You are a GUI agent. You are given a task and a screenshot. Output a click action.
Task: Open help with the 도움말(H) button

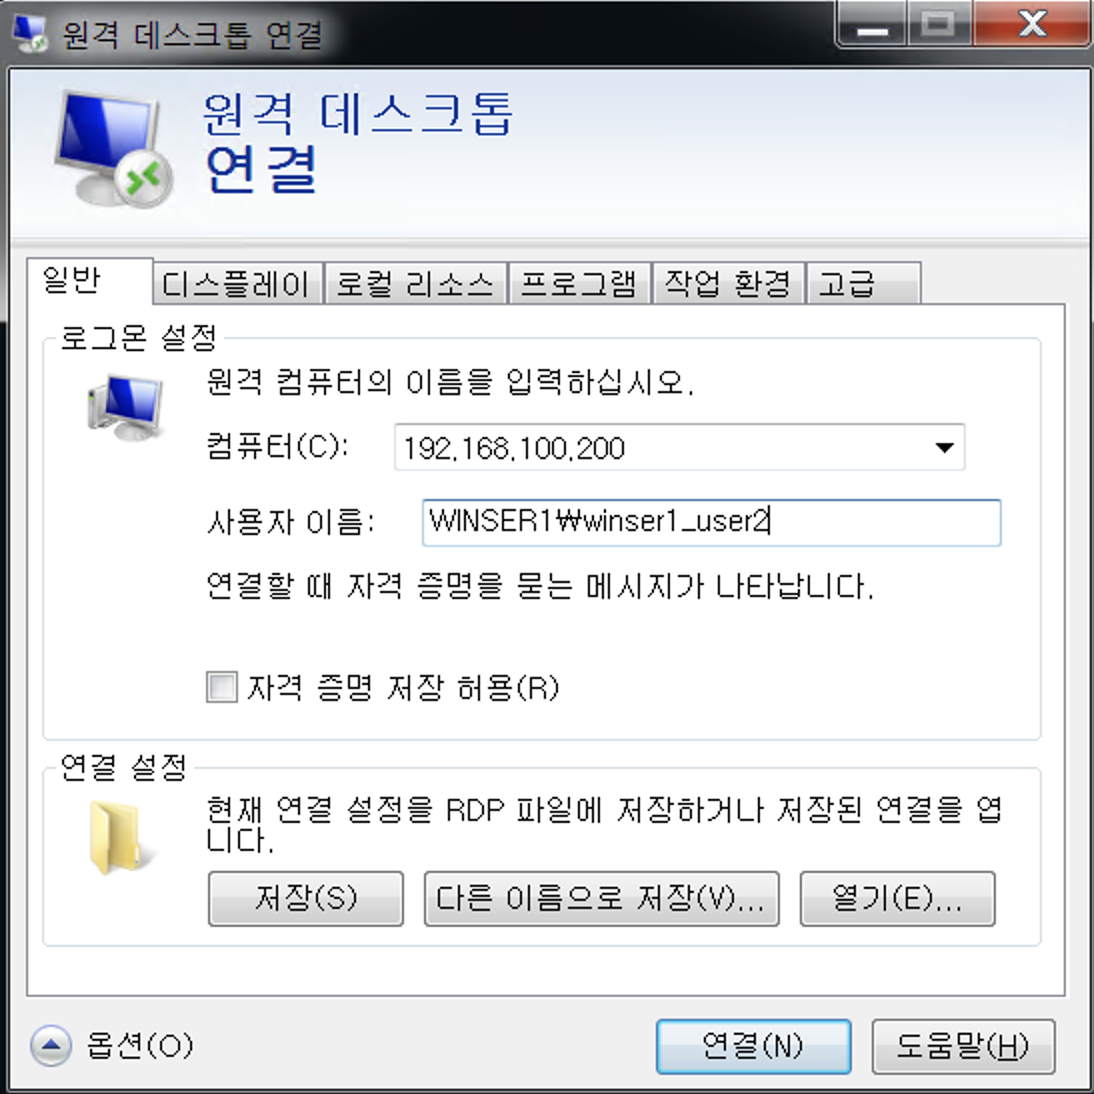pyautogui.click(x=963, y=1047)
